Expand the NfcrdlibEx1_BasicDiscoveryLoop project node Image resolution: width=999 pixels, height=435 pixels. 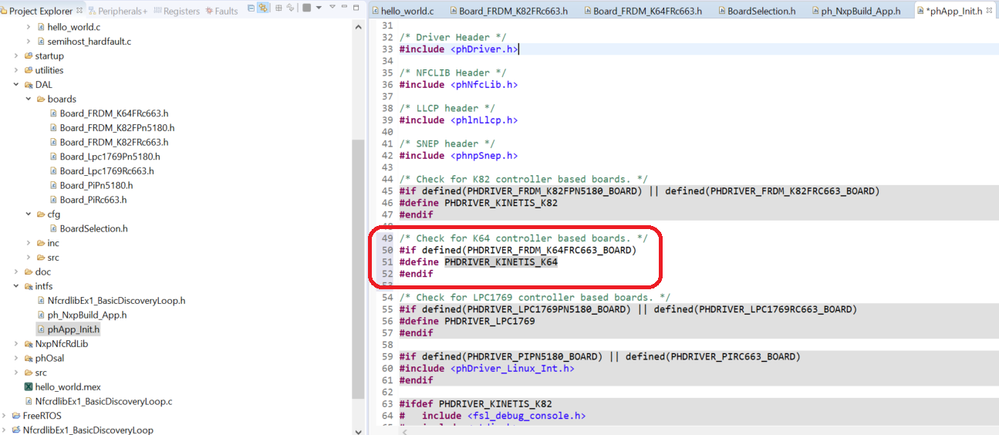5,430
